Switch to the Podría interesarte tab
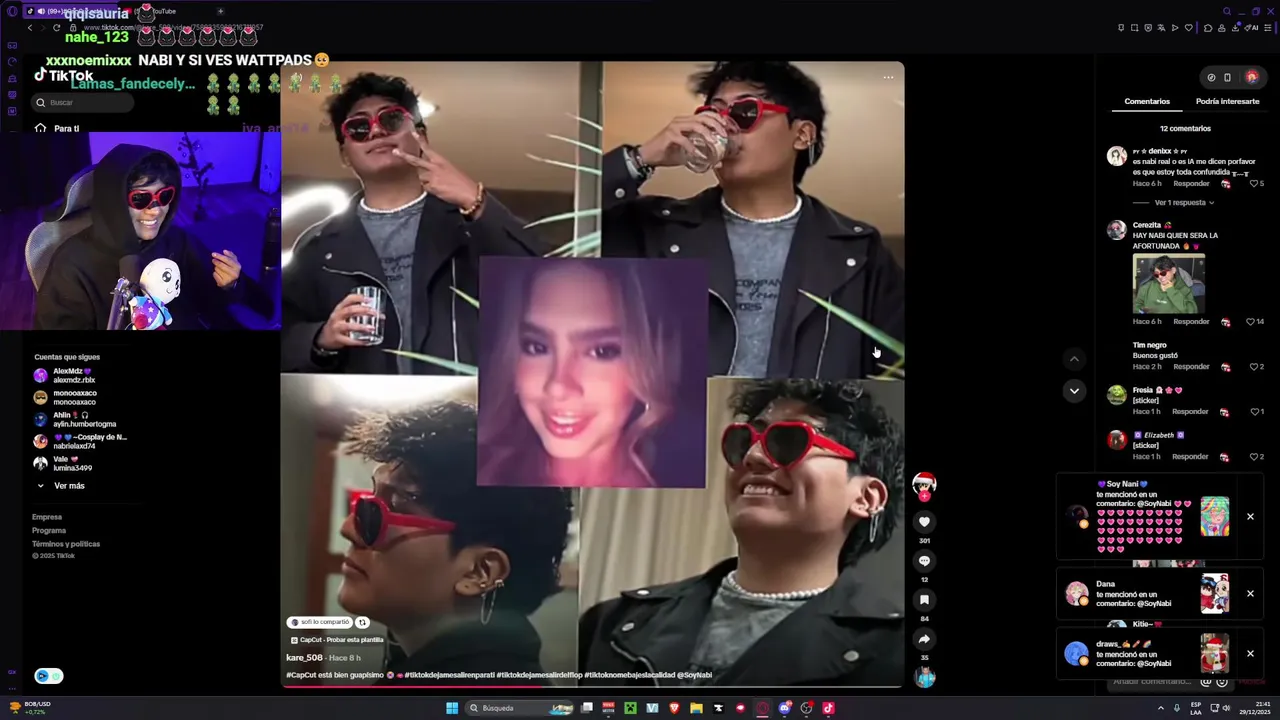The image size is (1280, 720). click(1227, 101)
